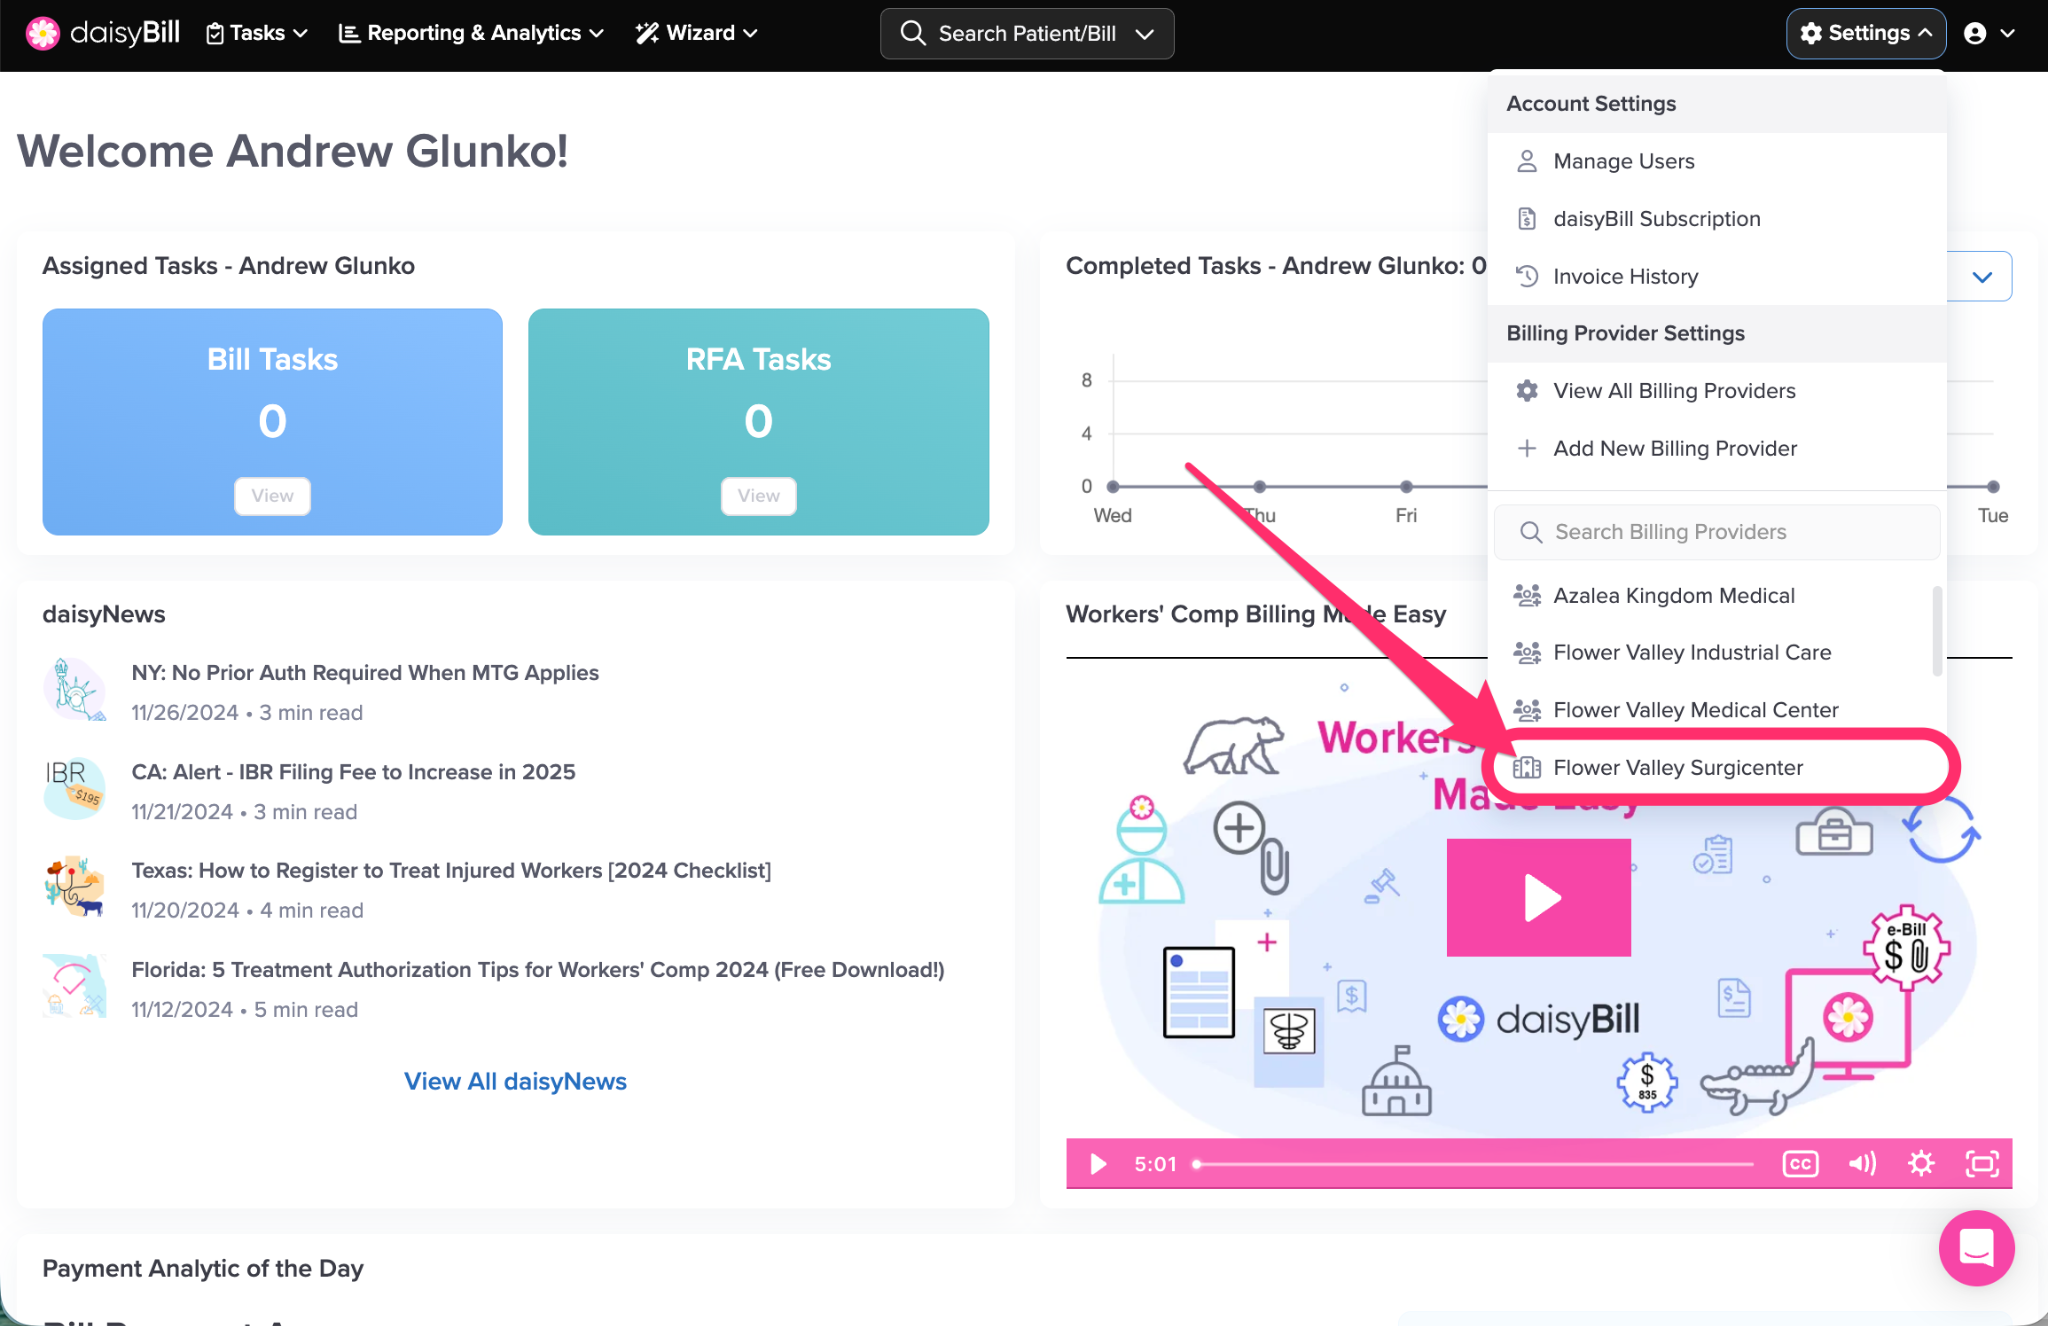Toggle closed captions on the video
This screenshot has width=2048, height=1326.
(x=1800, y=1163)
